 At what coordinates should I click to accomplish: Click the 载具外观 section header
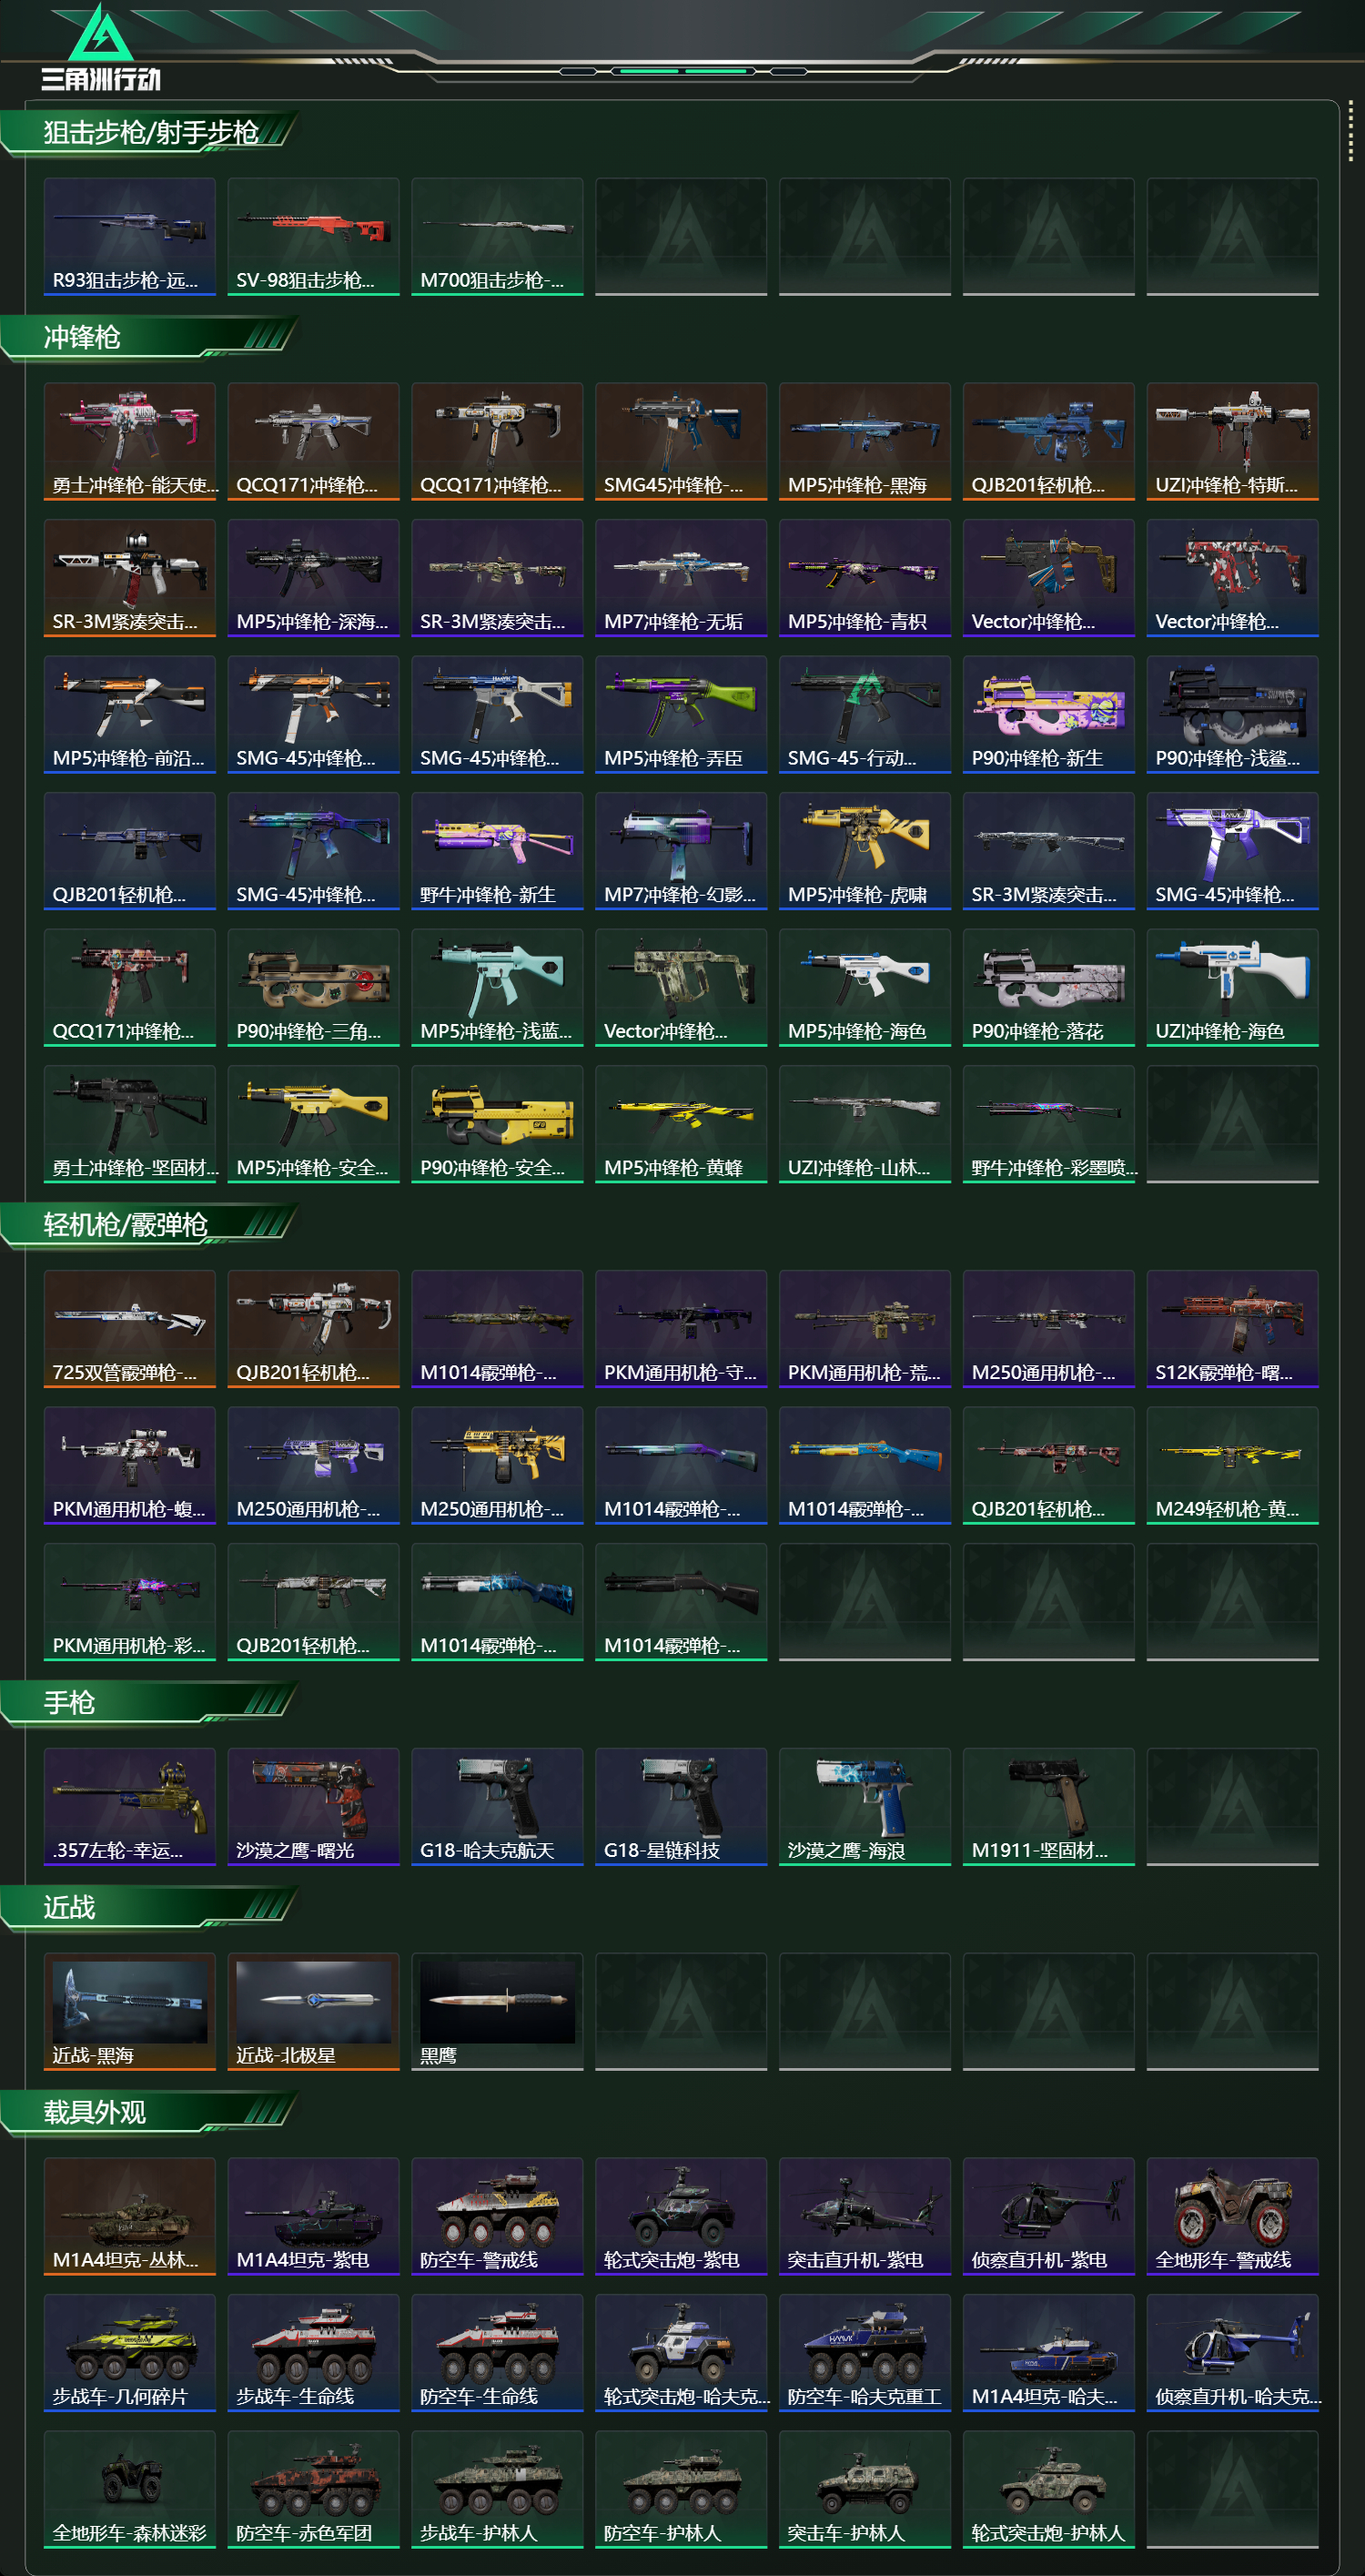[x=94, y=2112]
